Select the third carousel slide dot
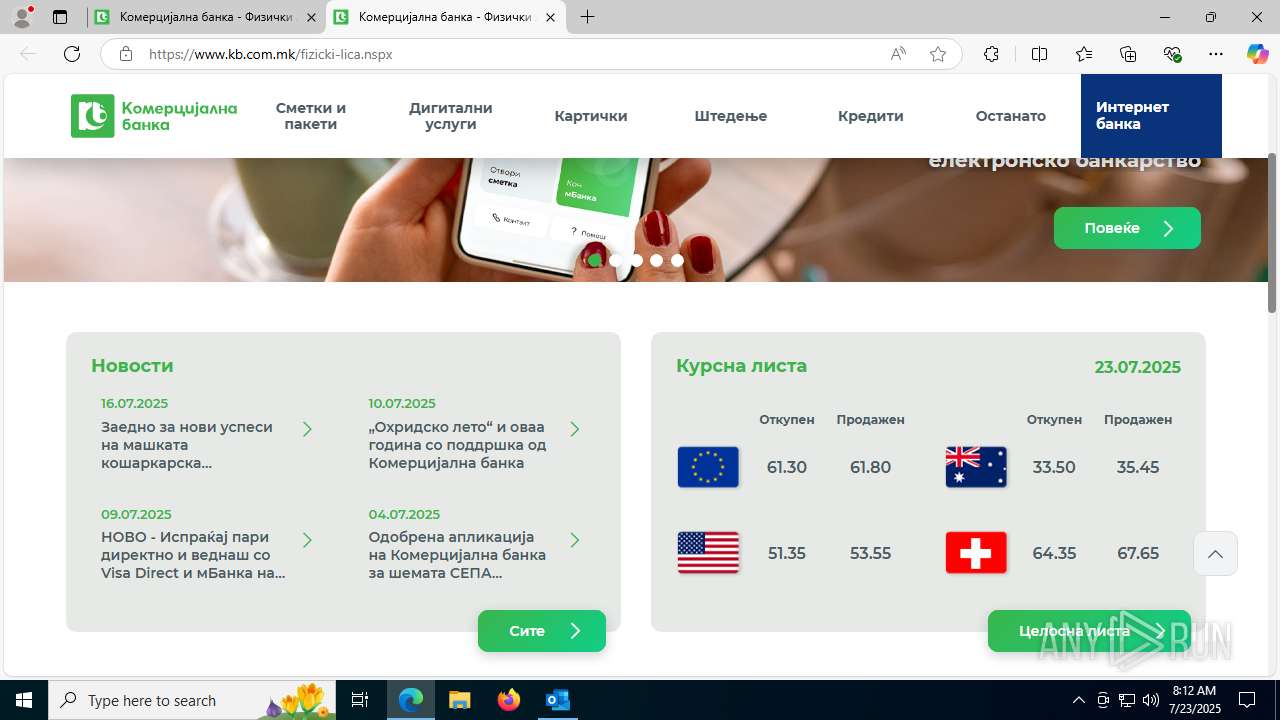This screenshot has width=1280, height=720. [x=636, y=260]
